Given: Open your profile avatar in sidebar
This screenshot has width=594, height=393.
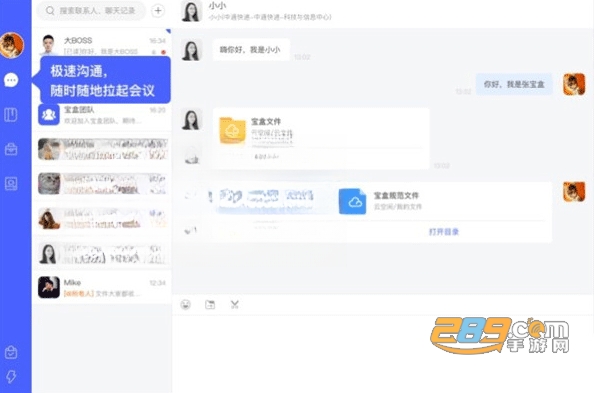Looking at the screenshot, I should 12,45.
